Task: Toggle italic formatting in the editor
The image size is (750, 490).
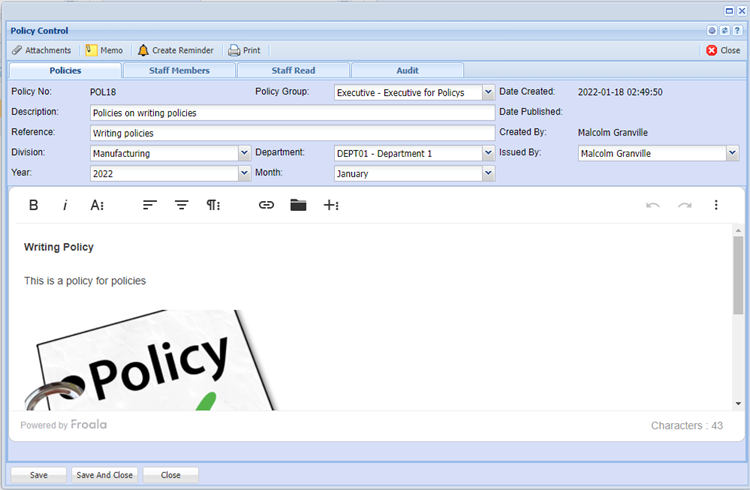Action: (65, 205)
